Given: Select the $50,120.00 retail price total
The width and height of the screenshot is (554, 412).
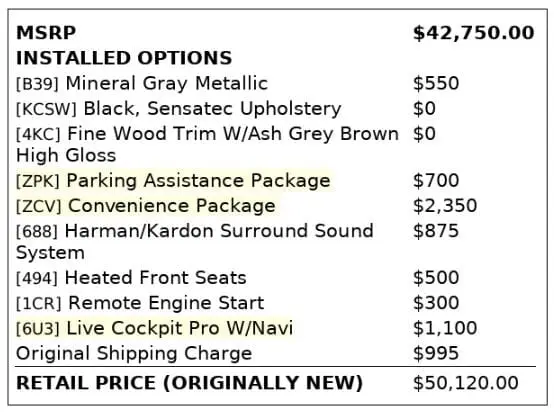Looking at the screenshot, I should [x=466, y=383].
